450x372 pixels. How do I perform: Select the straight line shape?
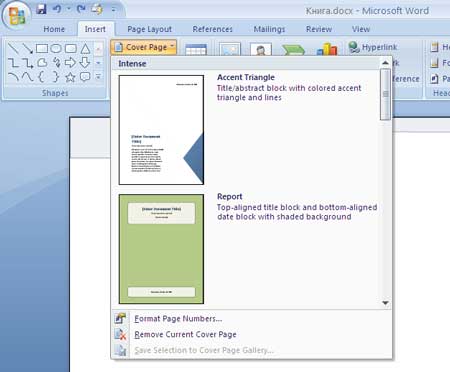pos(13,49)
